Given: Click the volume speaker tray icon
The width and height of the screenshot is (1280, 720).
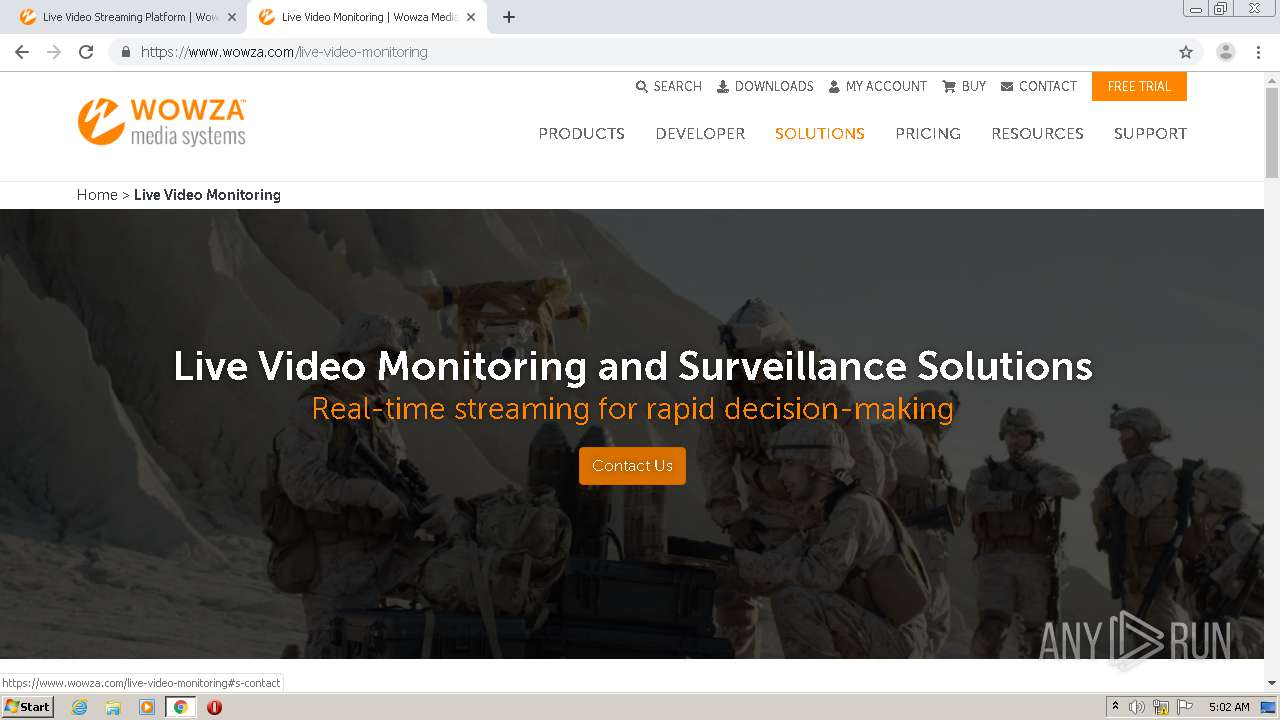Looking at the screenshot, I should (1138, 707).
